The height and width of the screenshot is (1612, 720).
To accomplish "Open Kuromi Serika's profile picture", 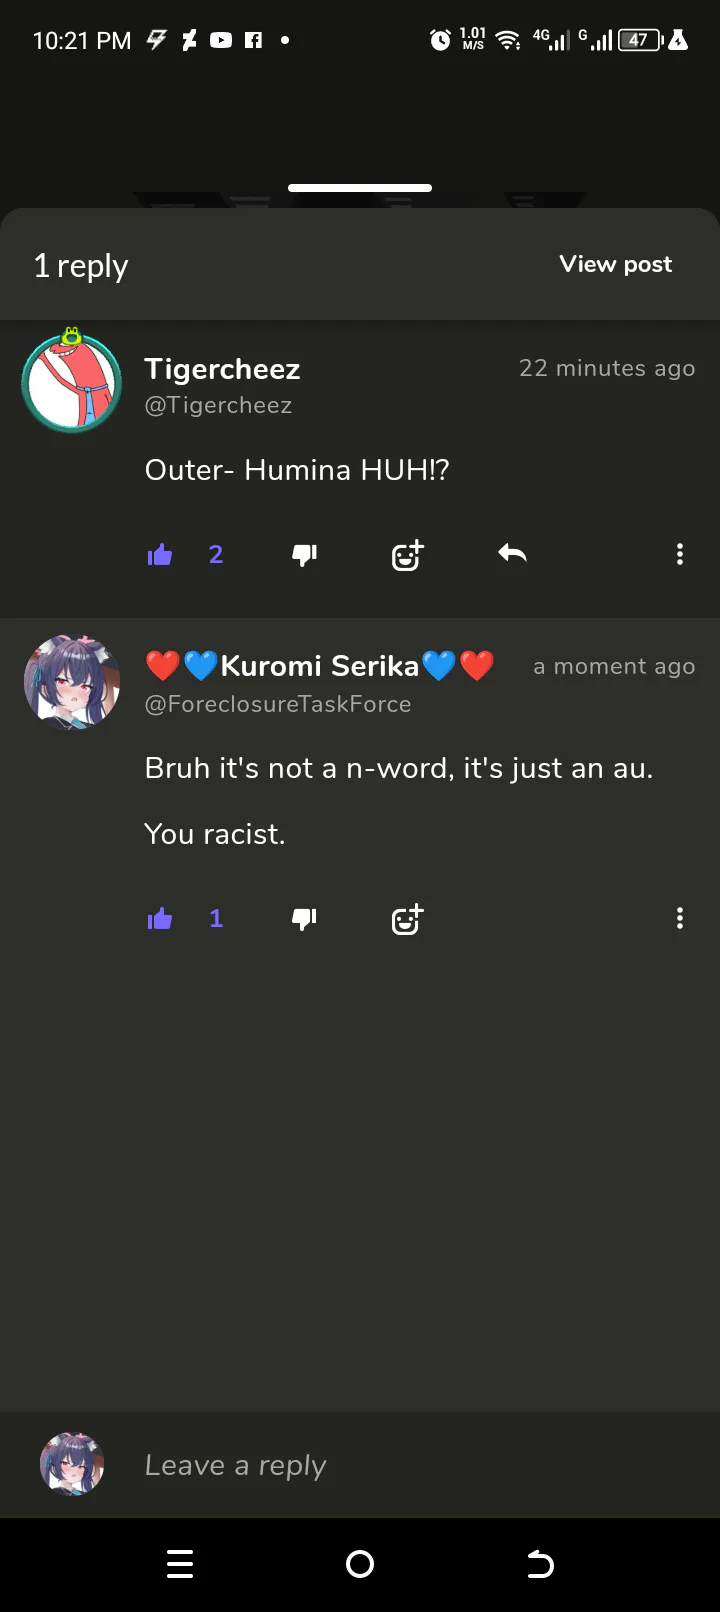I will (72, 681).
